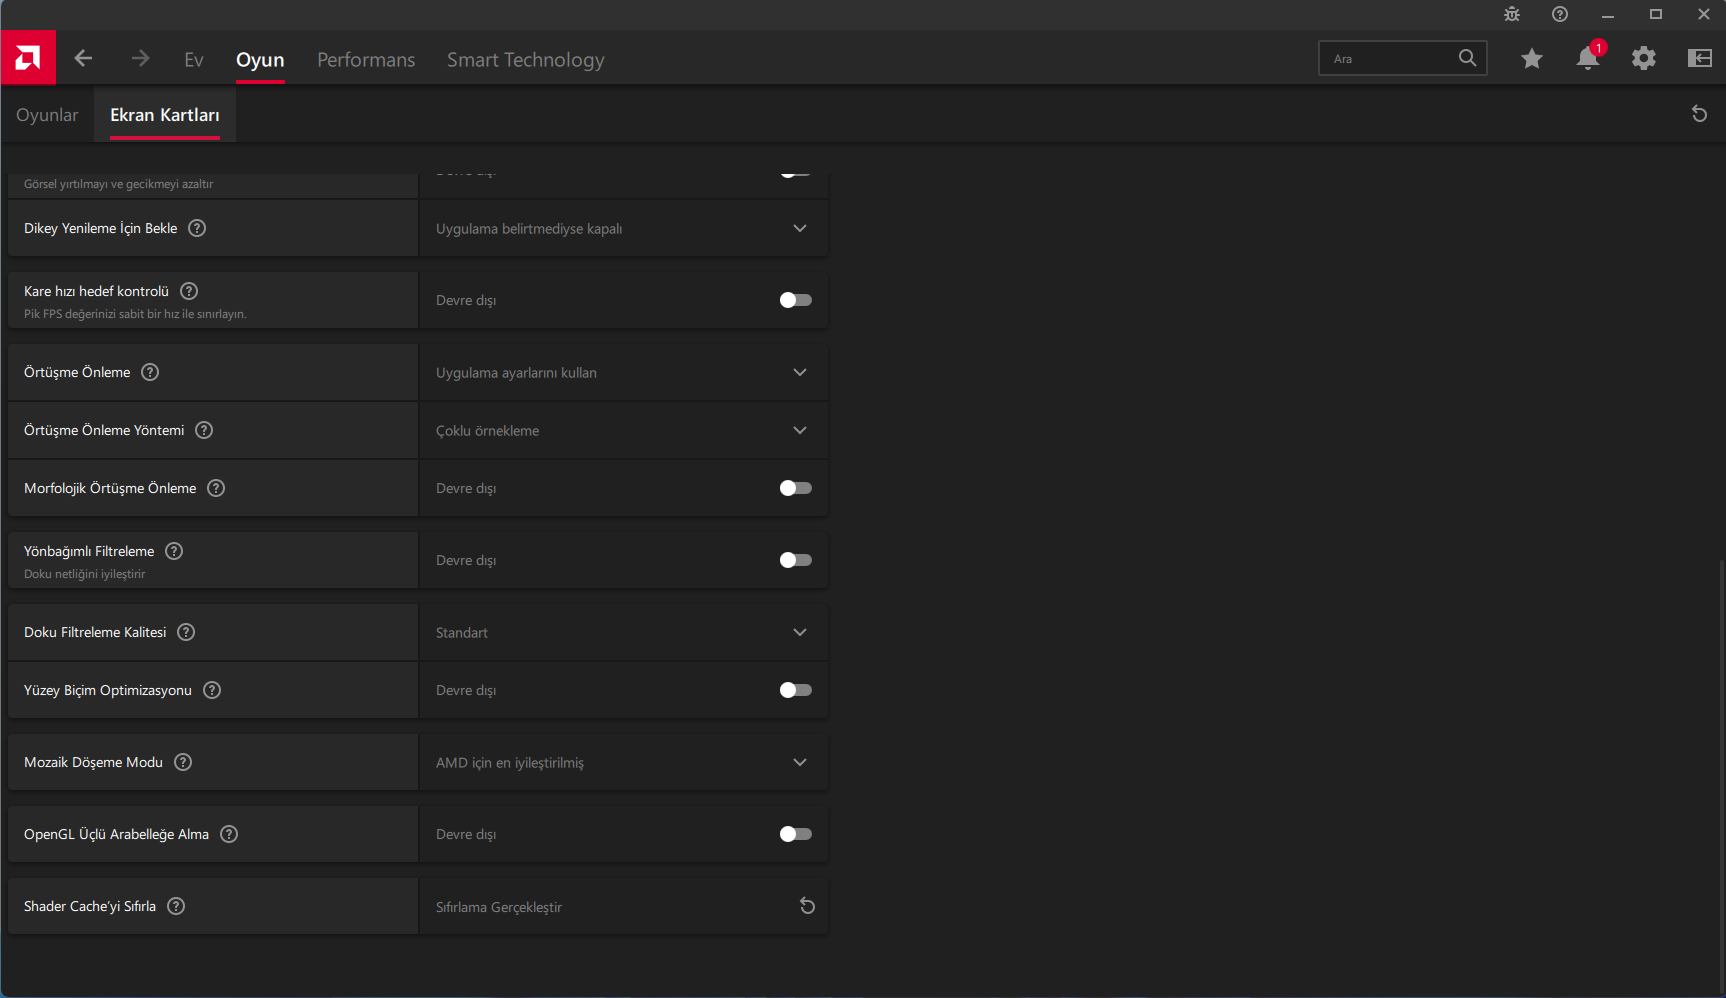The image size is (1726, 998).
Task: Enable OpenGL Üçlü Arabelleğe Alma switch
Action: point(795,834)
